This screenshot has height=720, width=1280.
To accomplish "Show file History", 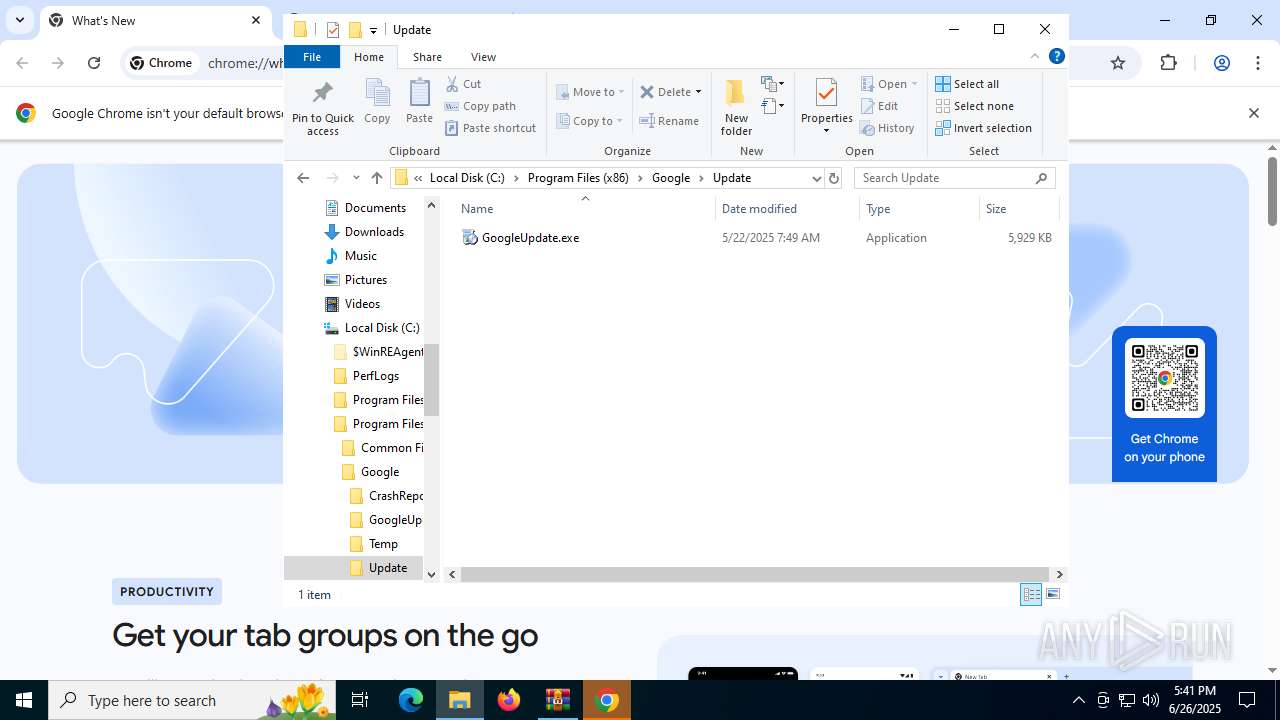I will tap(887, 128).
